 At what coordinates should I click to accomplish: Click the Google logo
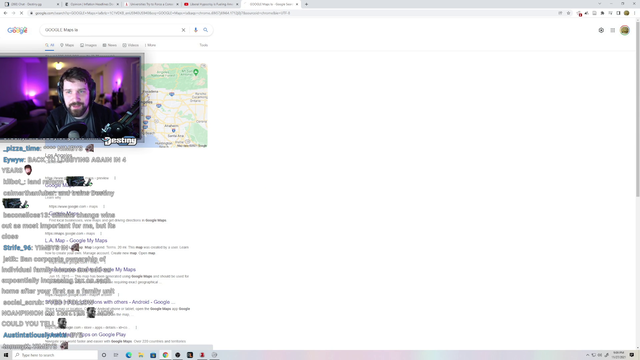17,30
